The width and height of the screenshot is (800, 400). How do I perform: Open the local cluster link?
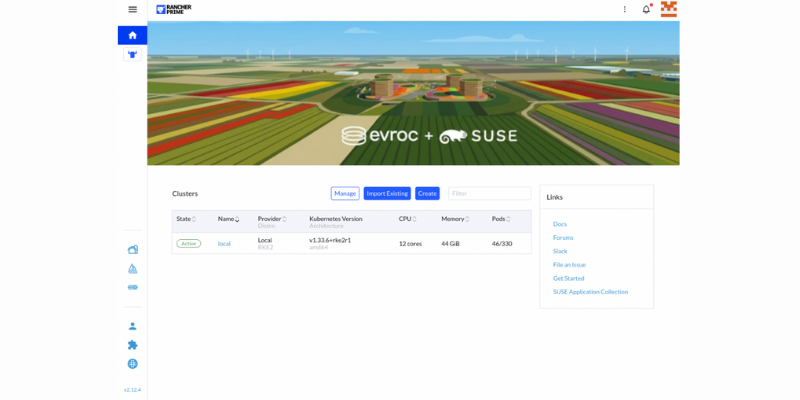pyautogui.click(x=224, y=244)
